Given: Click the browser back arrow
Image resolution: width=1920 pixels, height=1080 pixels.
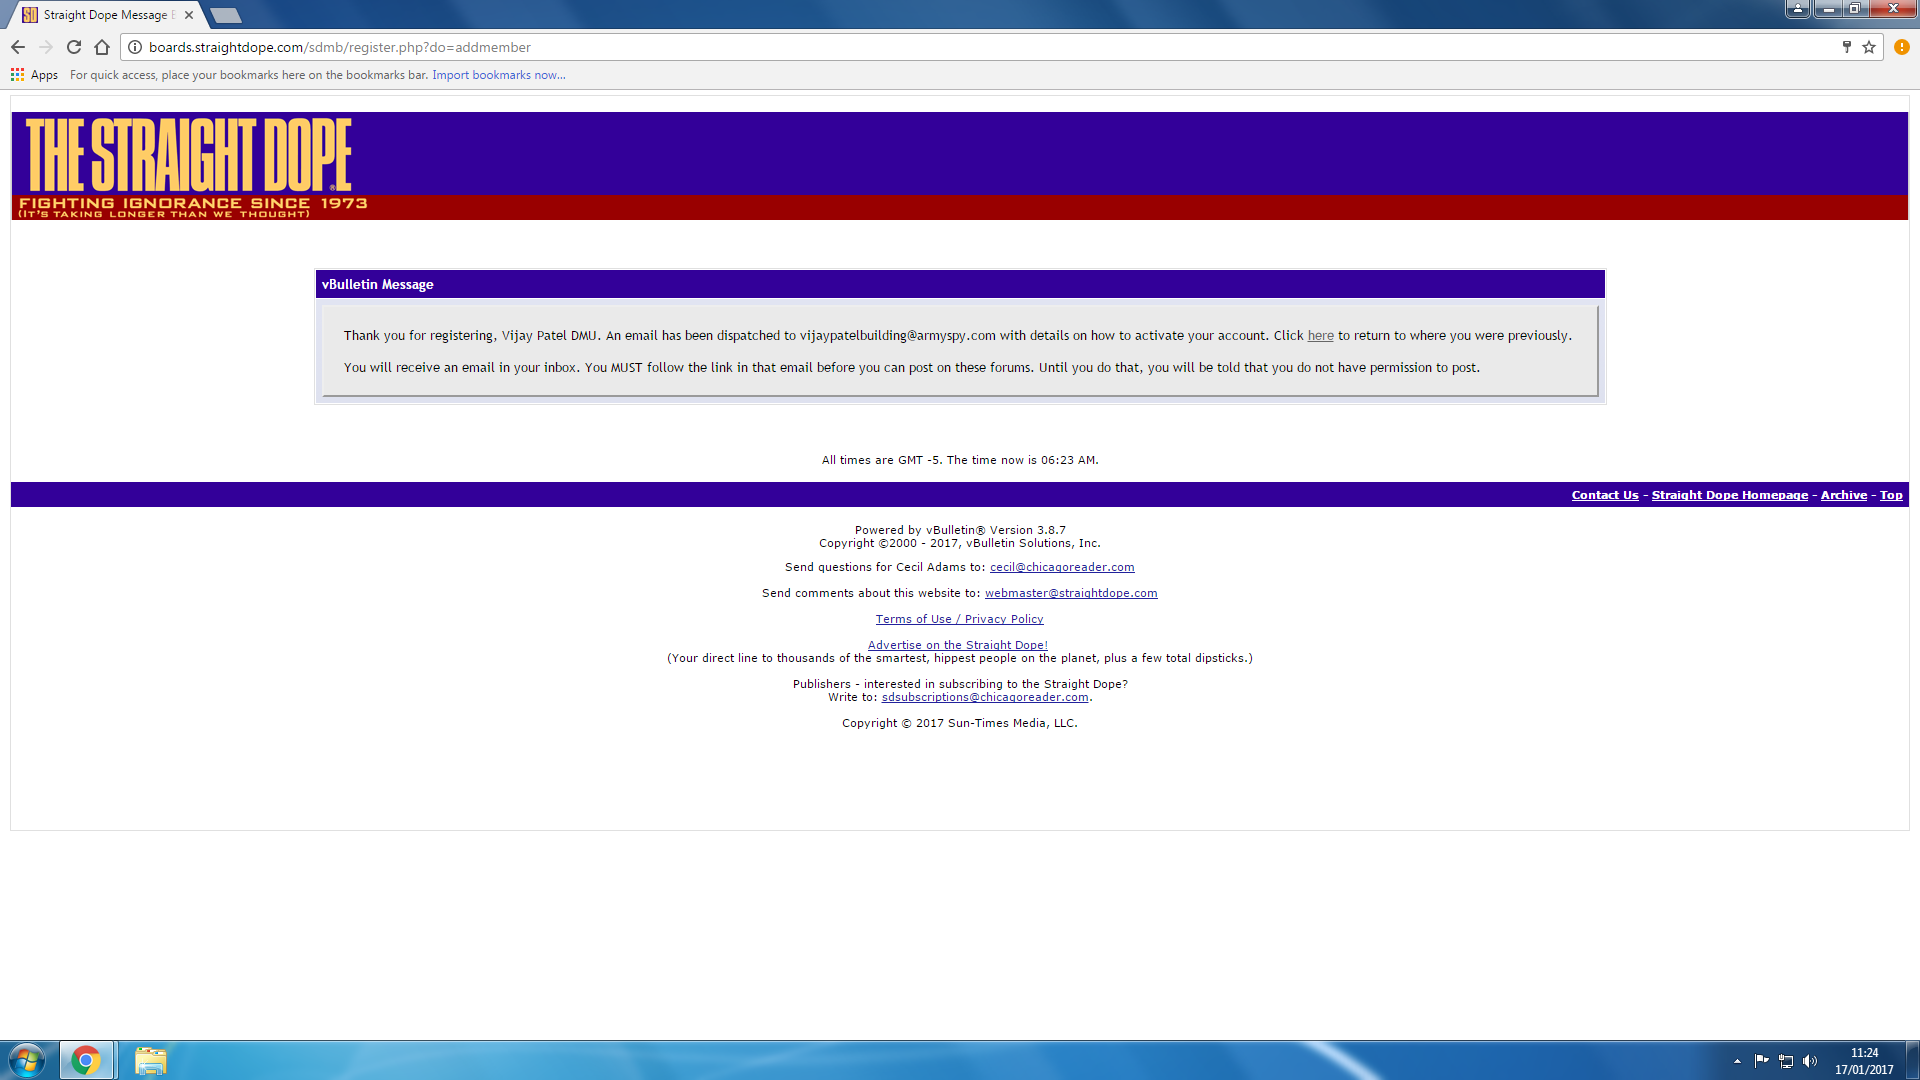Looking at the screenshot, I should click(x=18, y=47).
